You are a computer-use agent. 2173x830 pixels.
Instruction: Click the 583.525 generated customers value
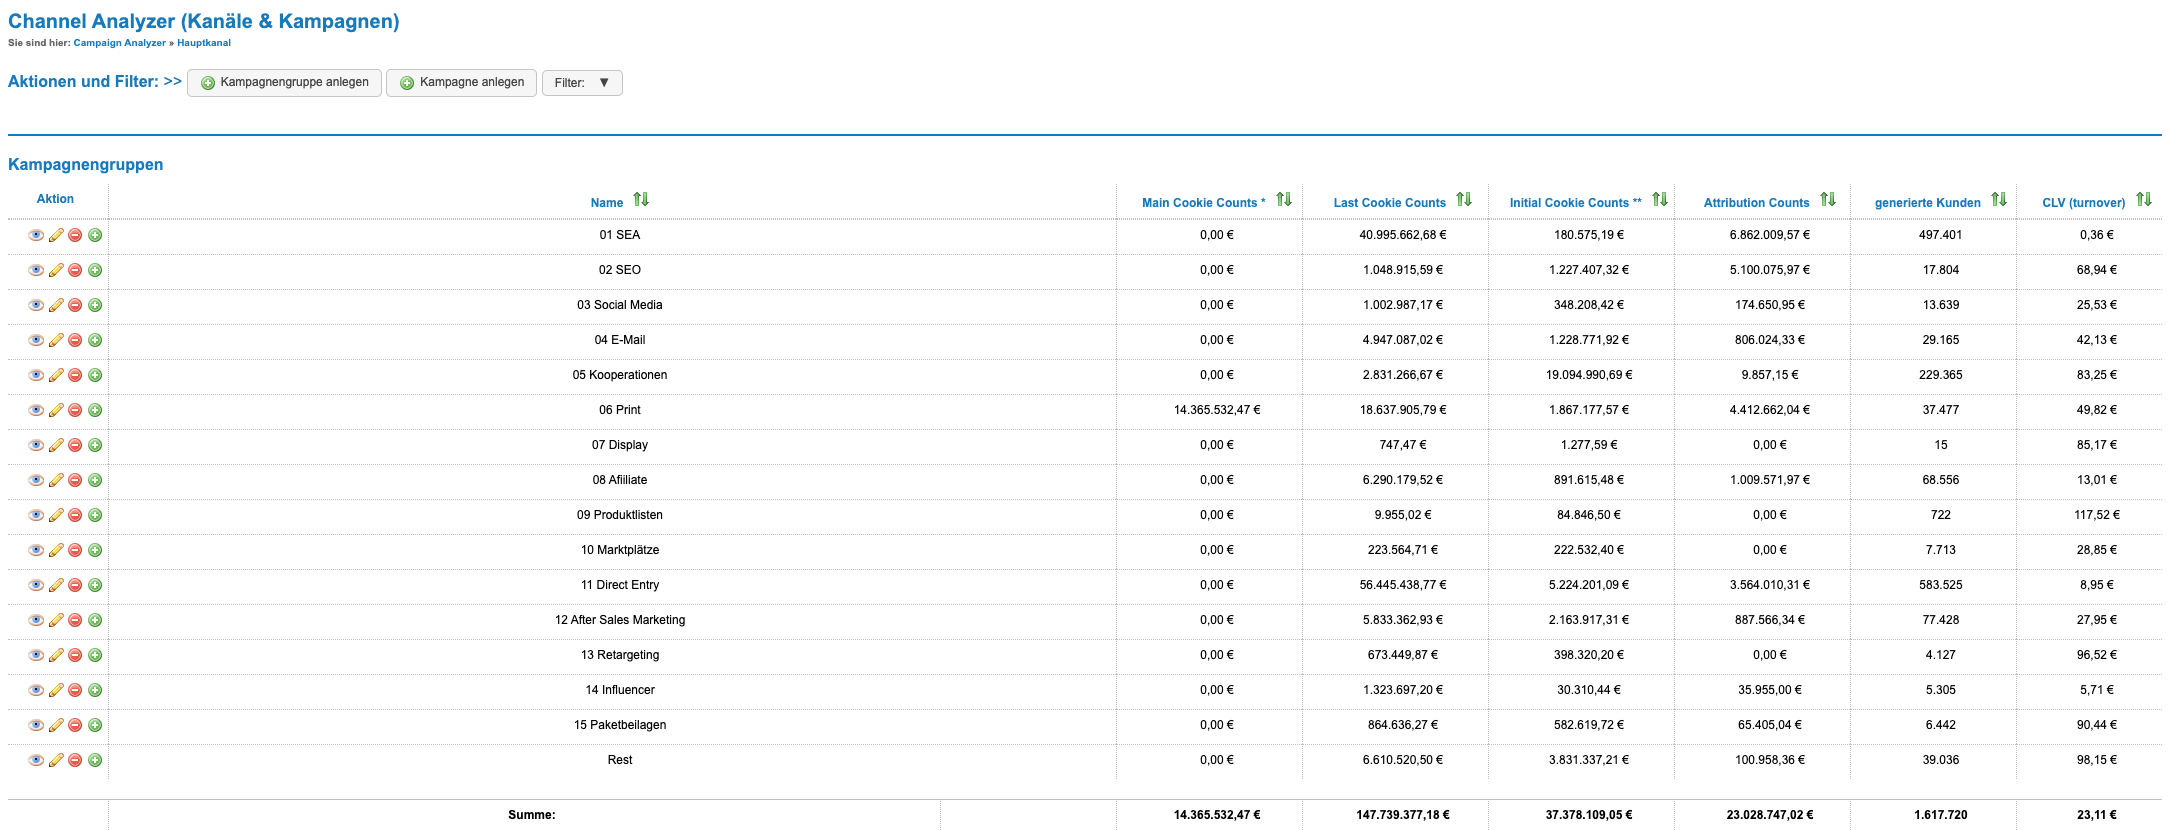[1941, 585]
